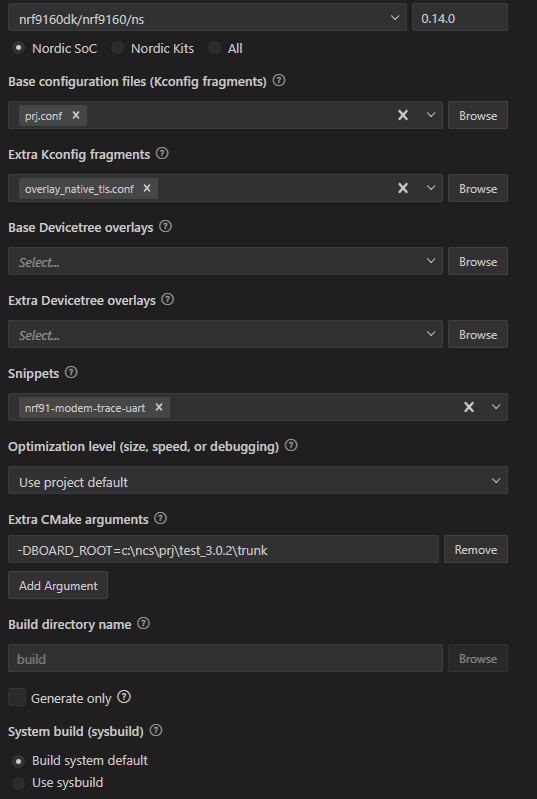Expand the board target nrf9160dk dropdown
The image size is (537, 799).
pos(207,17)
